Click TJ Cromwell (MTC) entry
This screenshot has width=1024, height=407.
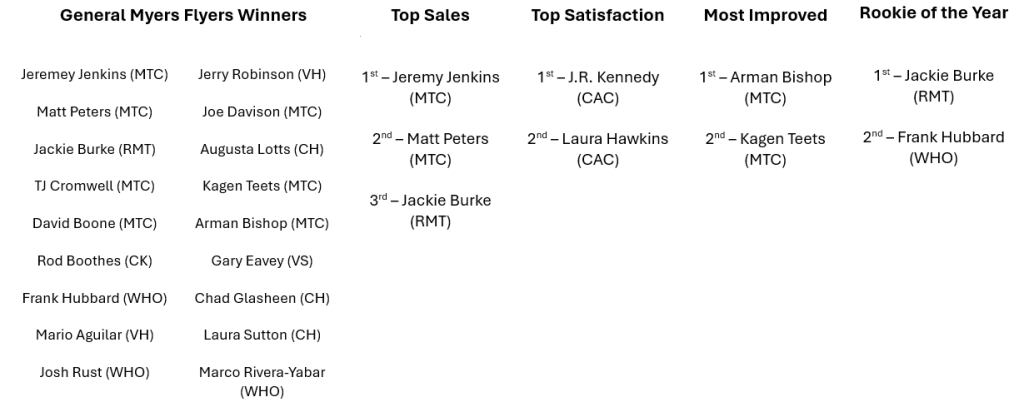pos(94,186)
